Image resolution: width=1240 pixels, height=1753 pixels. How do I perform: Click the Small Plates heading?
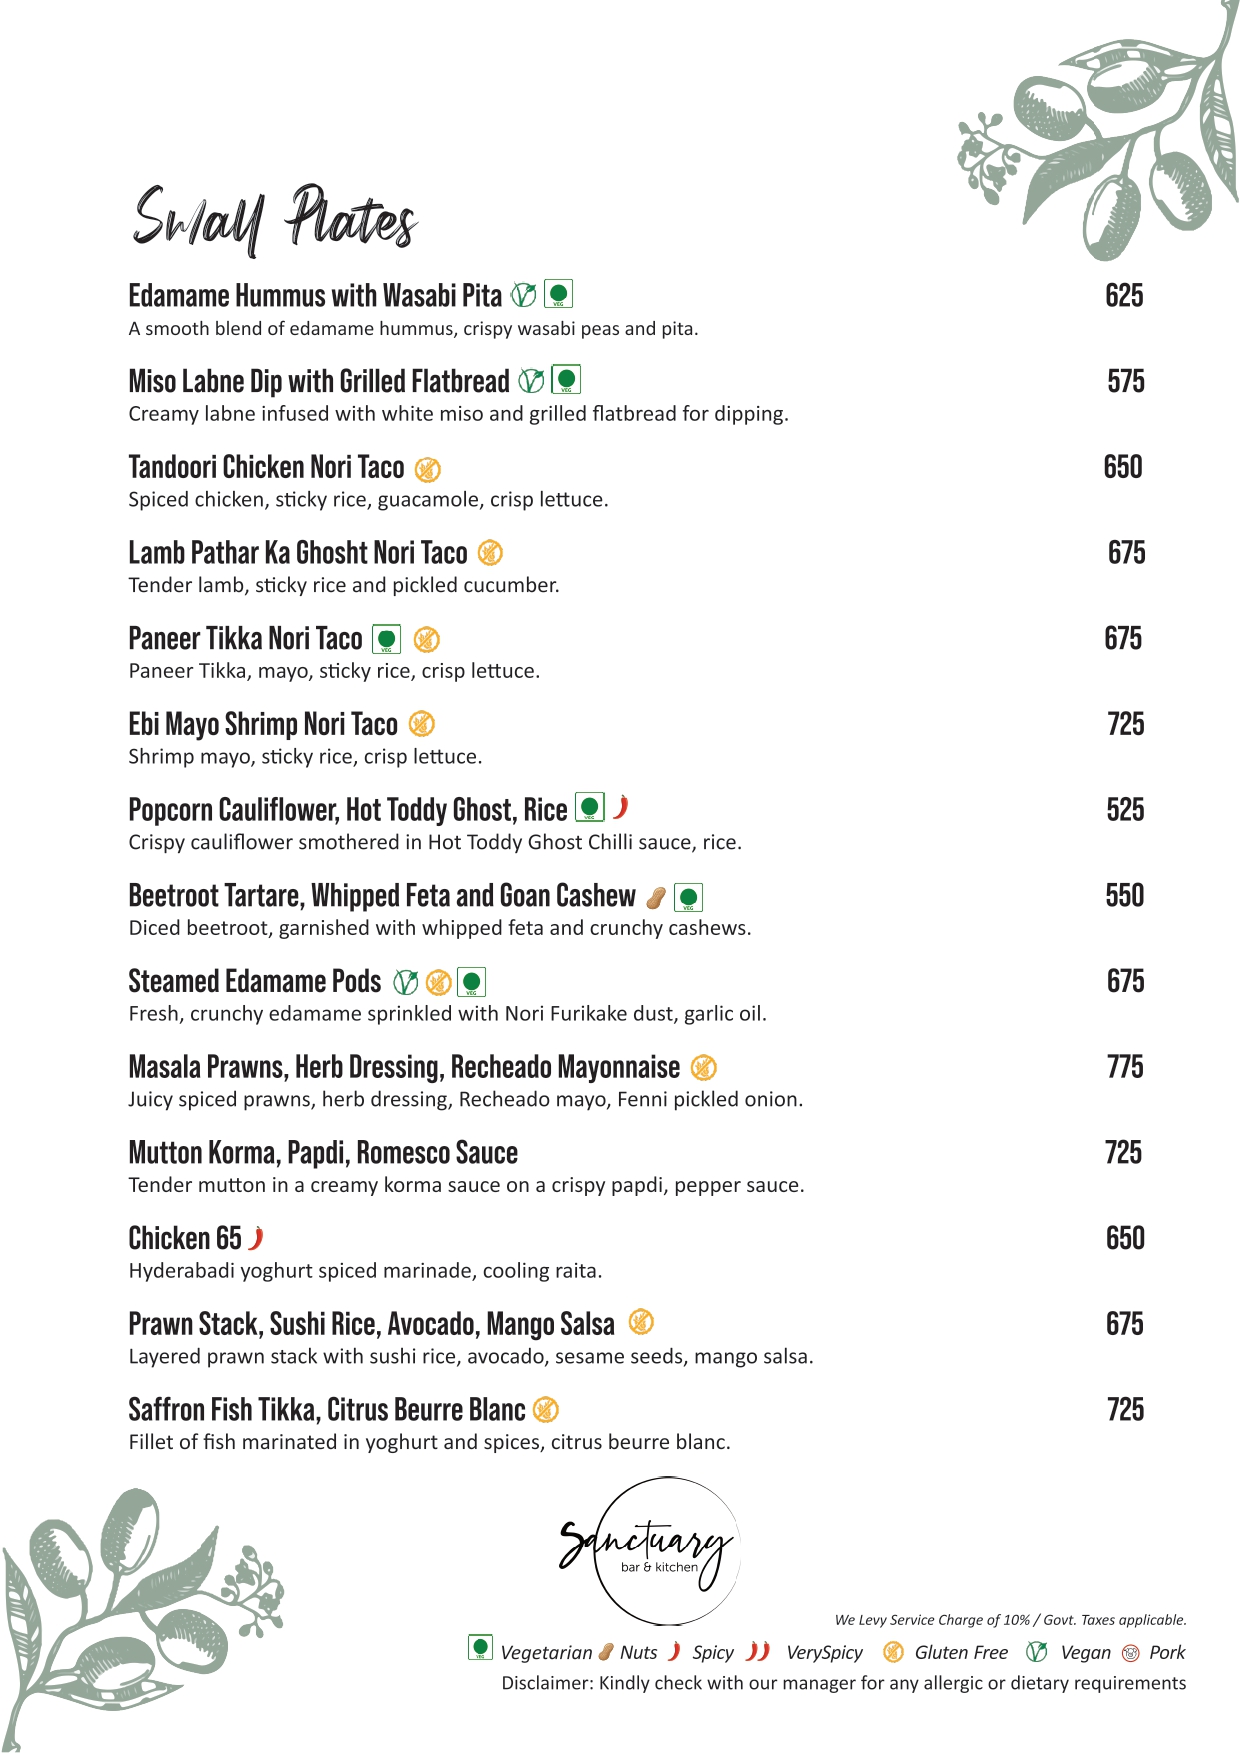coord(274,217)
